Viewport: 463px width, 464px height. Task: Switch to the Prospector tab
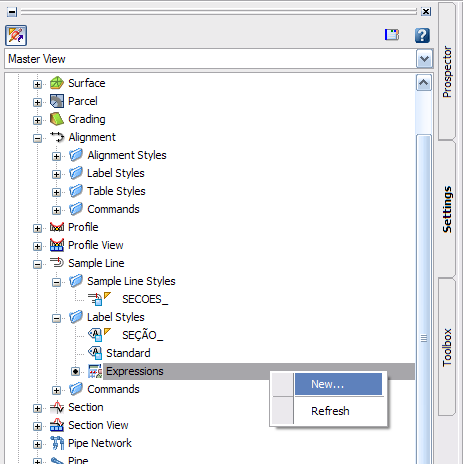pyautogui.click(x=447, y=72)
